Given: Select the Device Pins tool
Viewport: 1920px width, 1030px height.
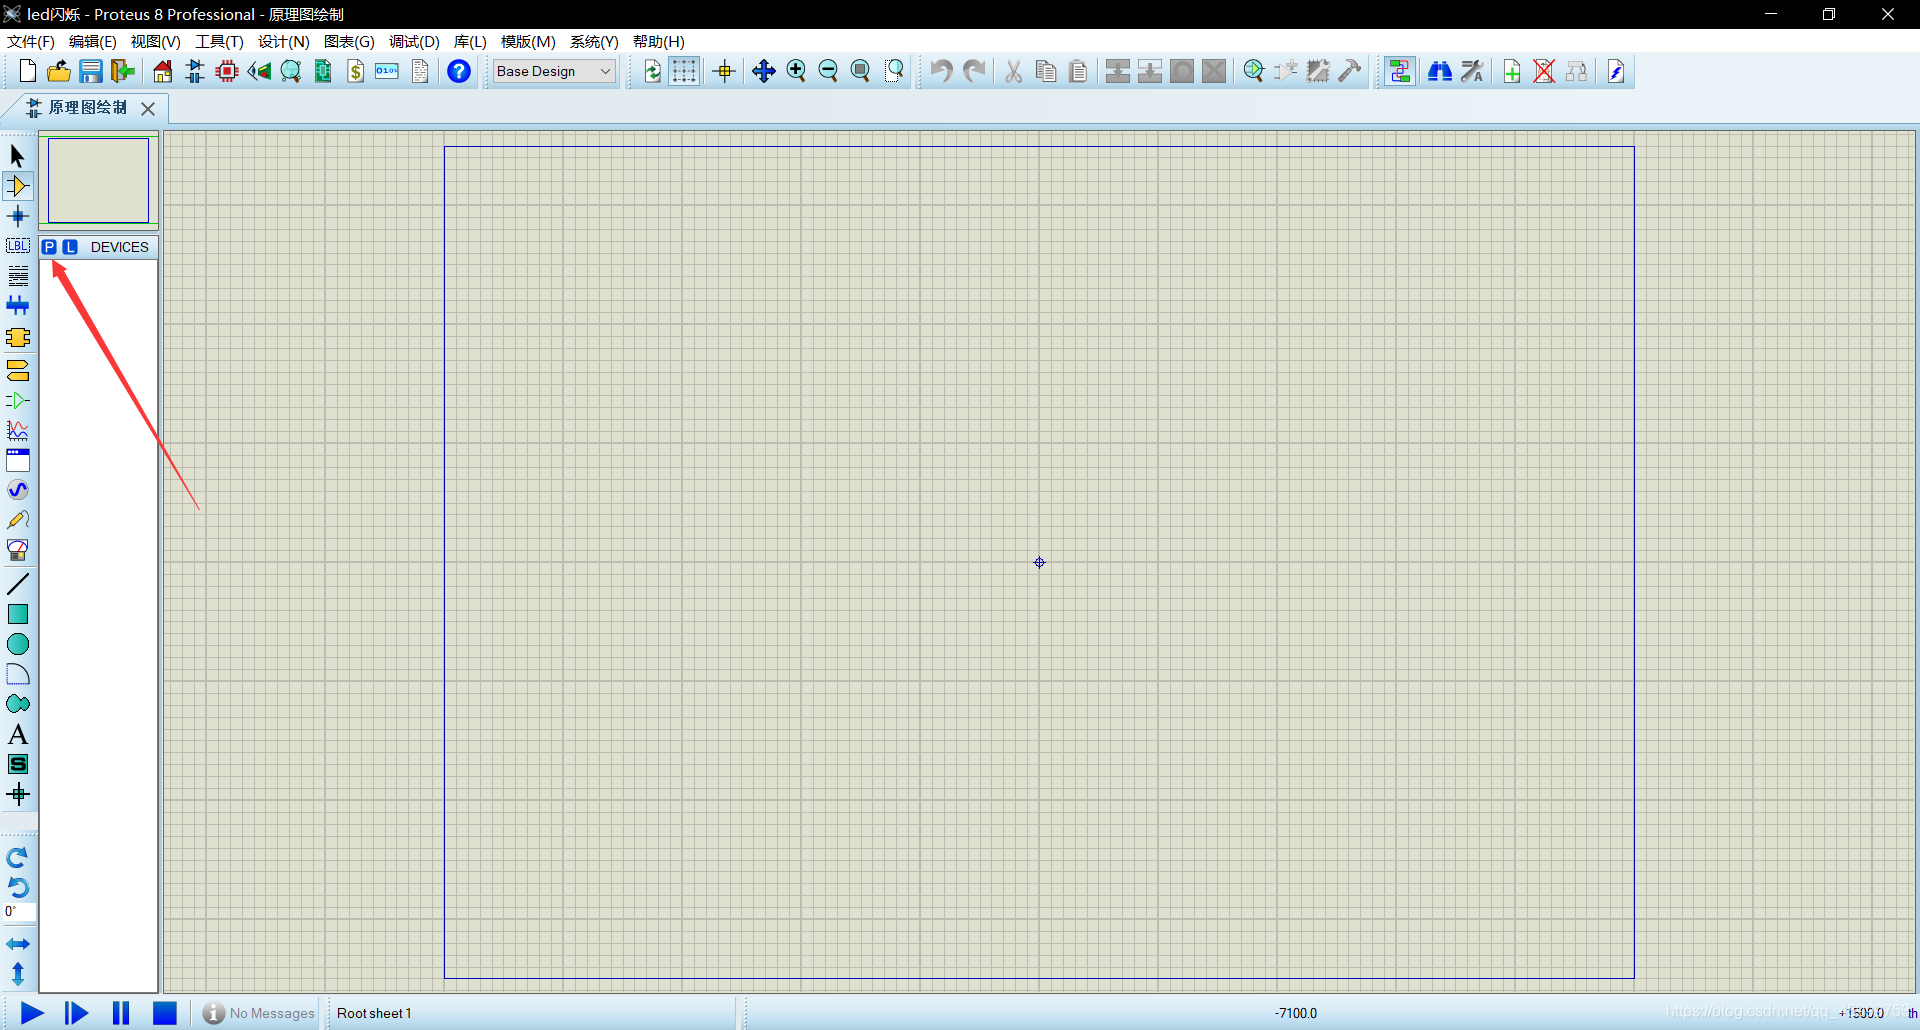Looking at the screenshot, I should 17,401.
